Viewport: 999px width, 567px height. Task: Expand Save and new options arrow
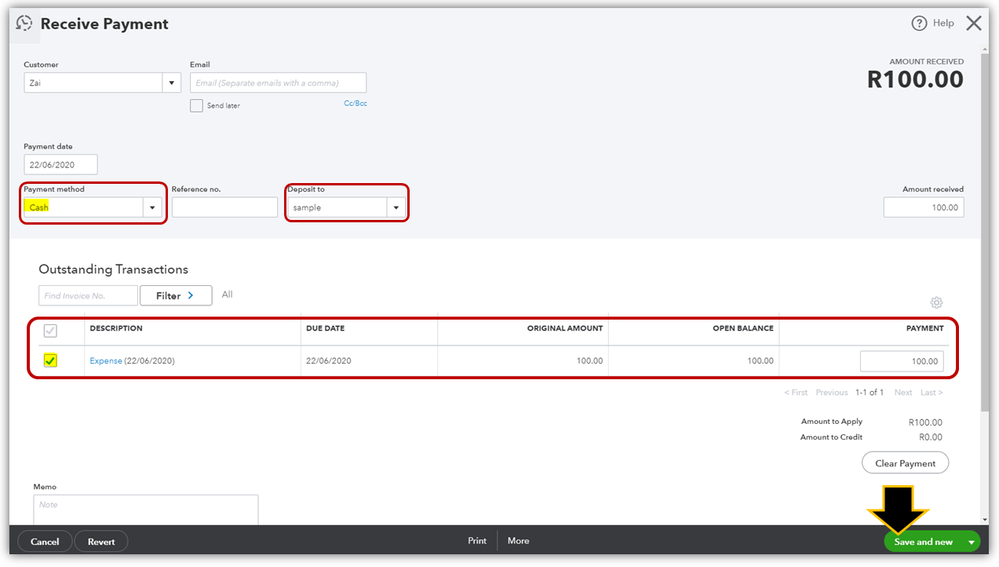971,542
